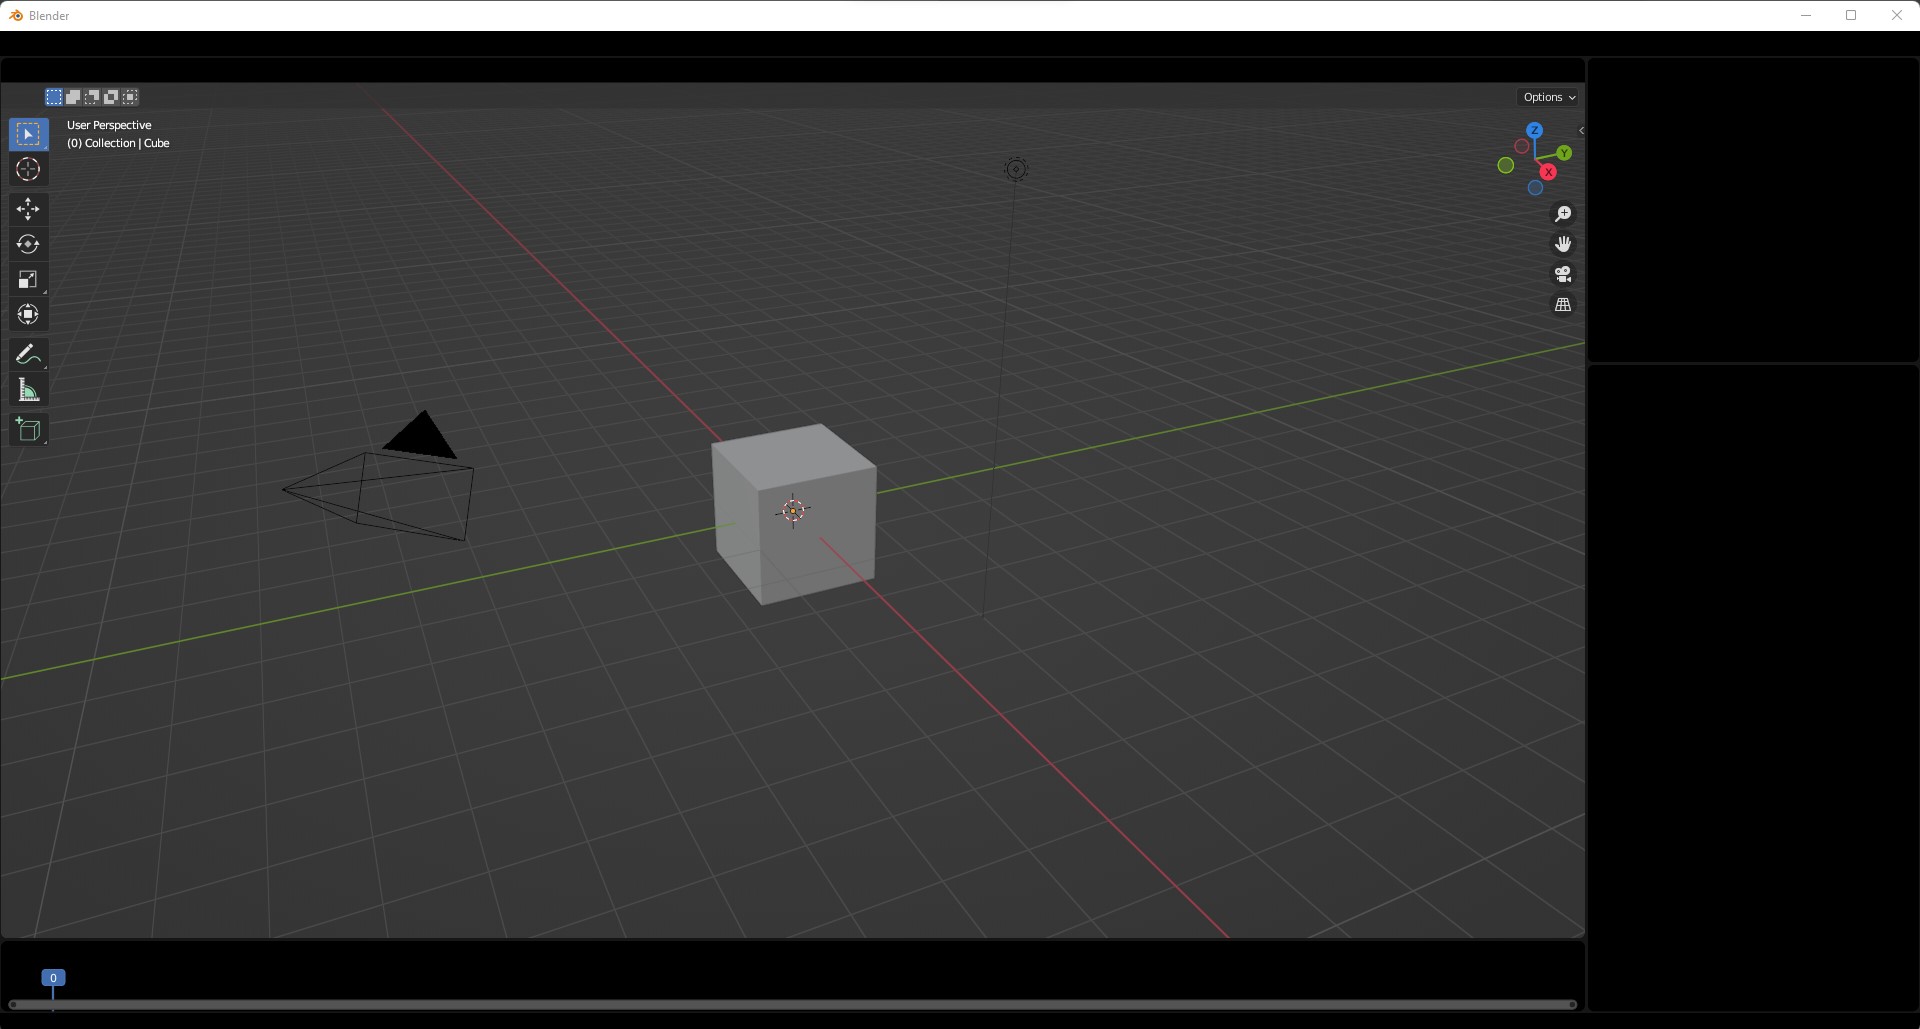Image resolution: width=1920 pixels, height=1029 pixels.
Task: Set selection mode to invert
Action: (111, 97)
